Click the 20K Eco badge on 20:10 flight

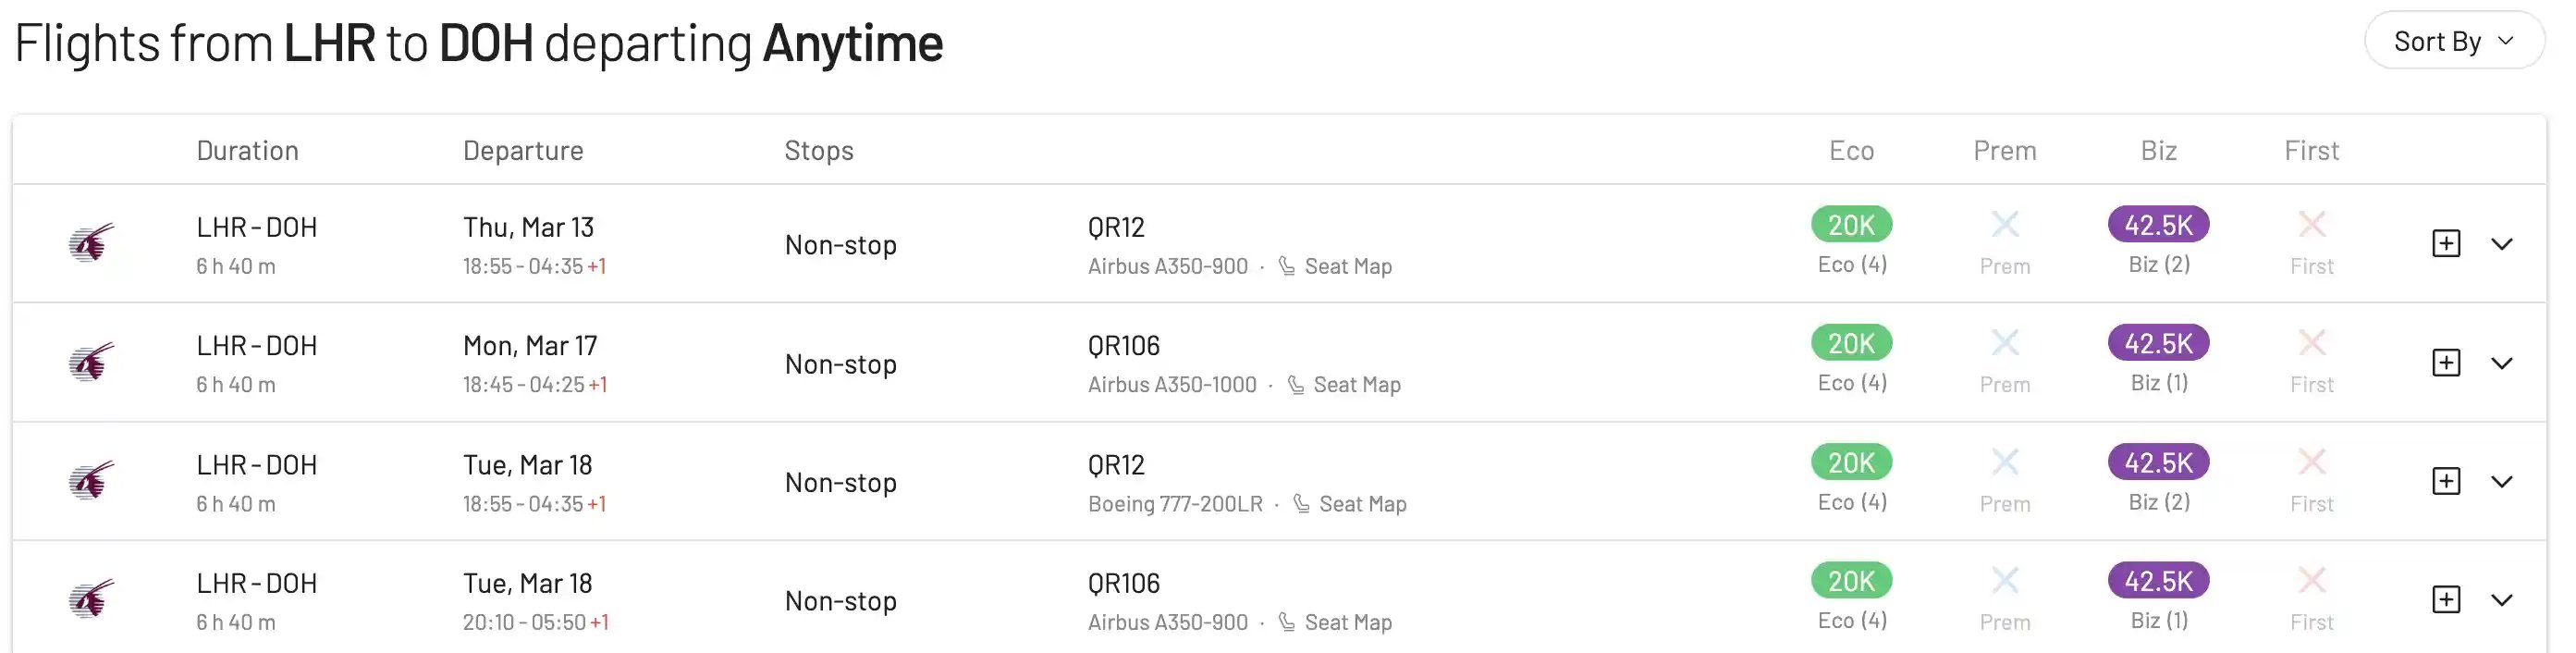[x=1851, y=580]
